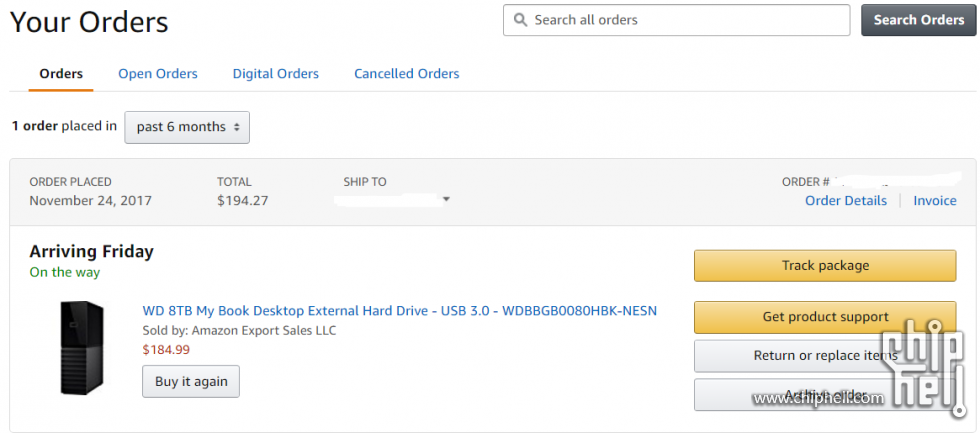The width and height of the screenshot is (980, 433).
Task: Switch to the Open Orders tab
Action: 158,74
